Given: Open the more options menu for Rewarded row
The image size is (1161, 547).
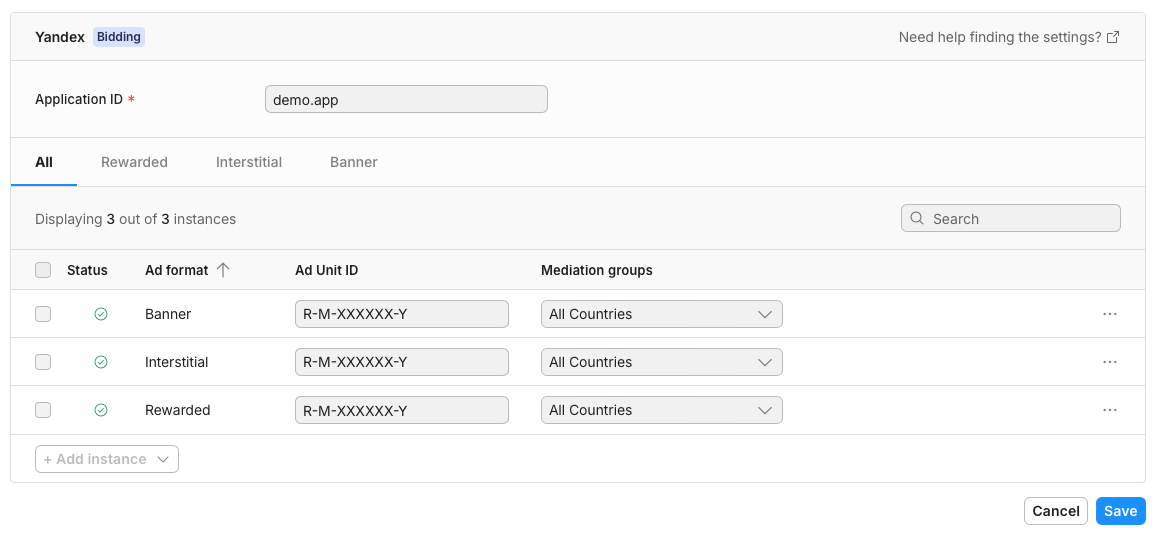Looking at the screenshot, I should pyautogui.click(x=1109, y=410).
